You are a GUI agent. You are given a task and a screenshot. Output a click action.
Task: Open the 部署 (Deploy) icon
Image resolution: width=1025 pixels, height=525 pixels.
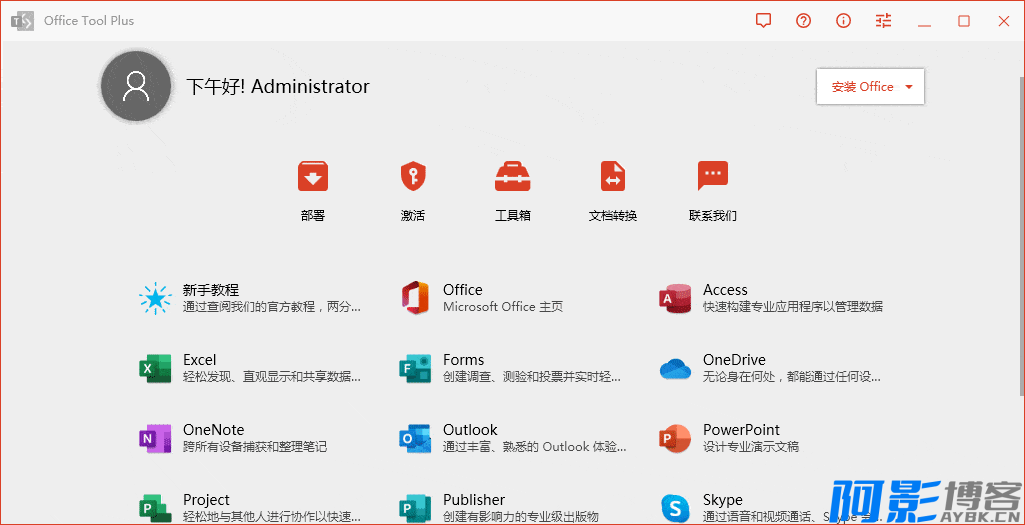(x=313, y=177)
